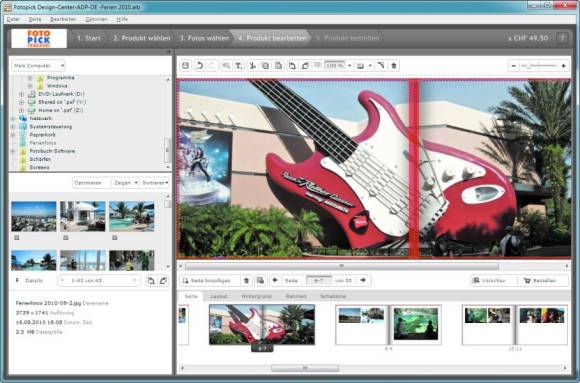Click the Vorschau preview button
The width and height of the screenshot is (580, 383).
493,281
